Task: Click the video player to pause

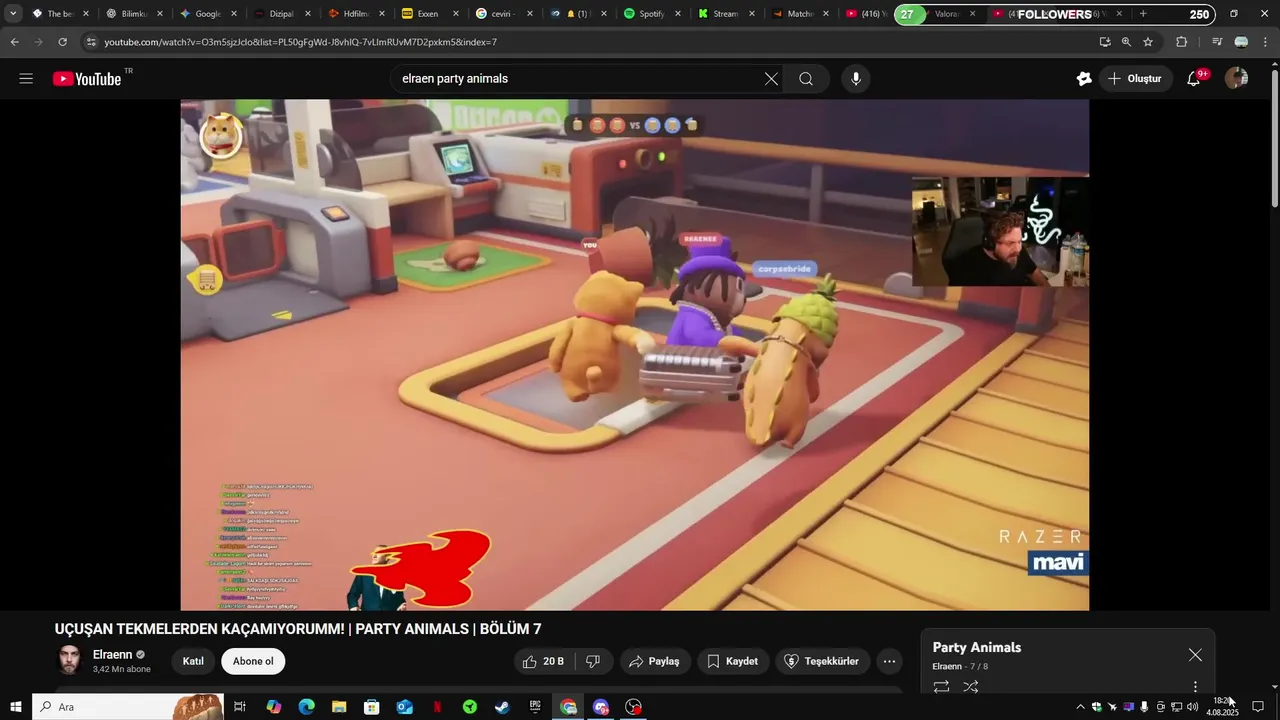Action: pos(634,354)
